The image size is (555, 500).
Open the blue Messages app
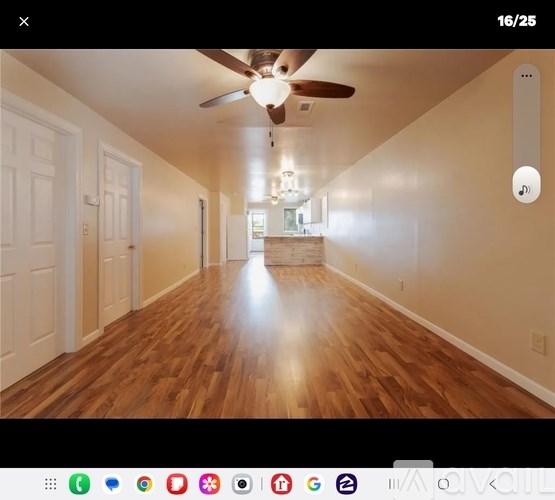click(x=112, y=484)
